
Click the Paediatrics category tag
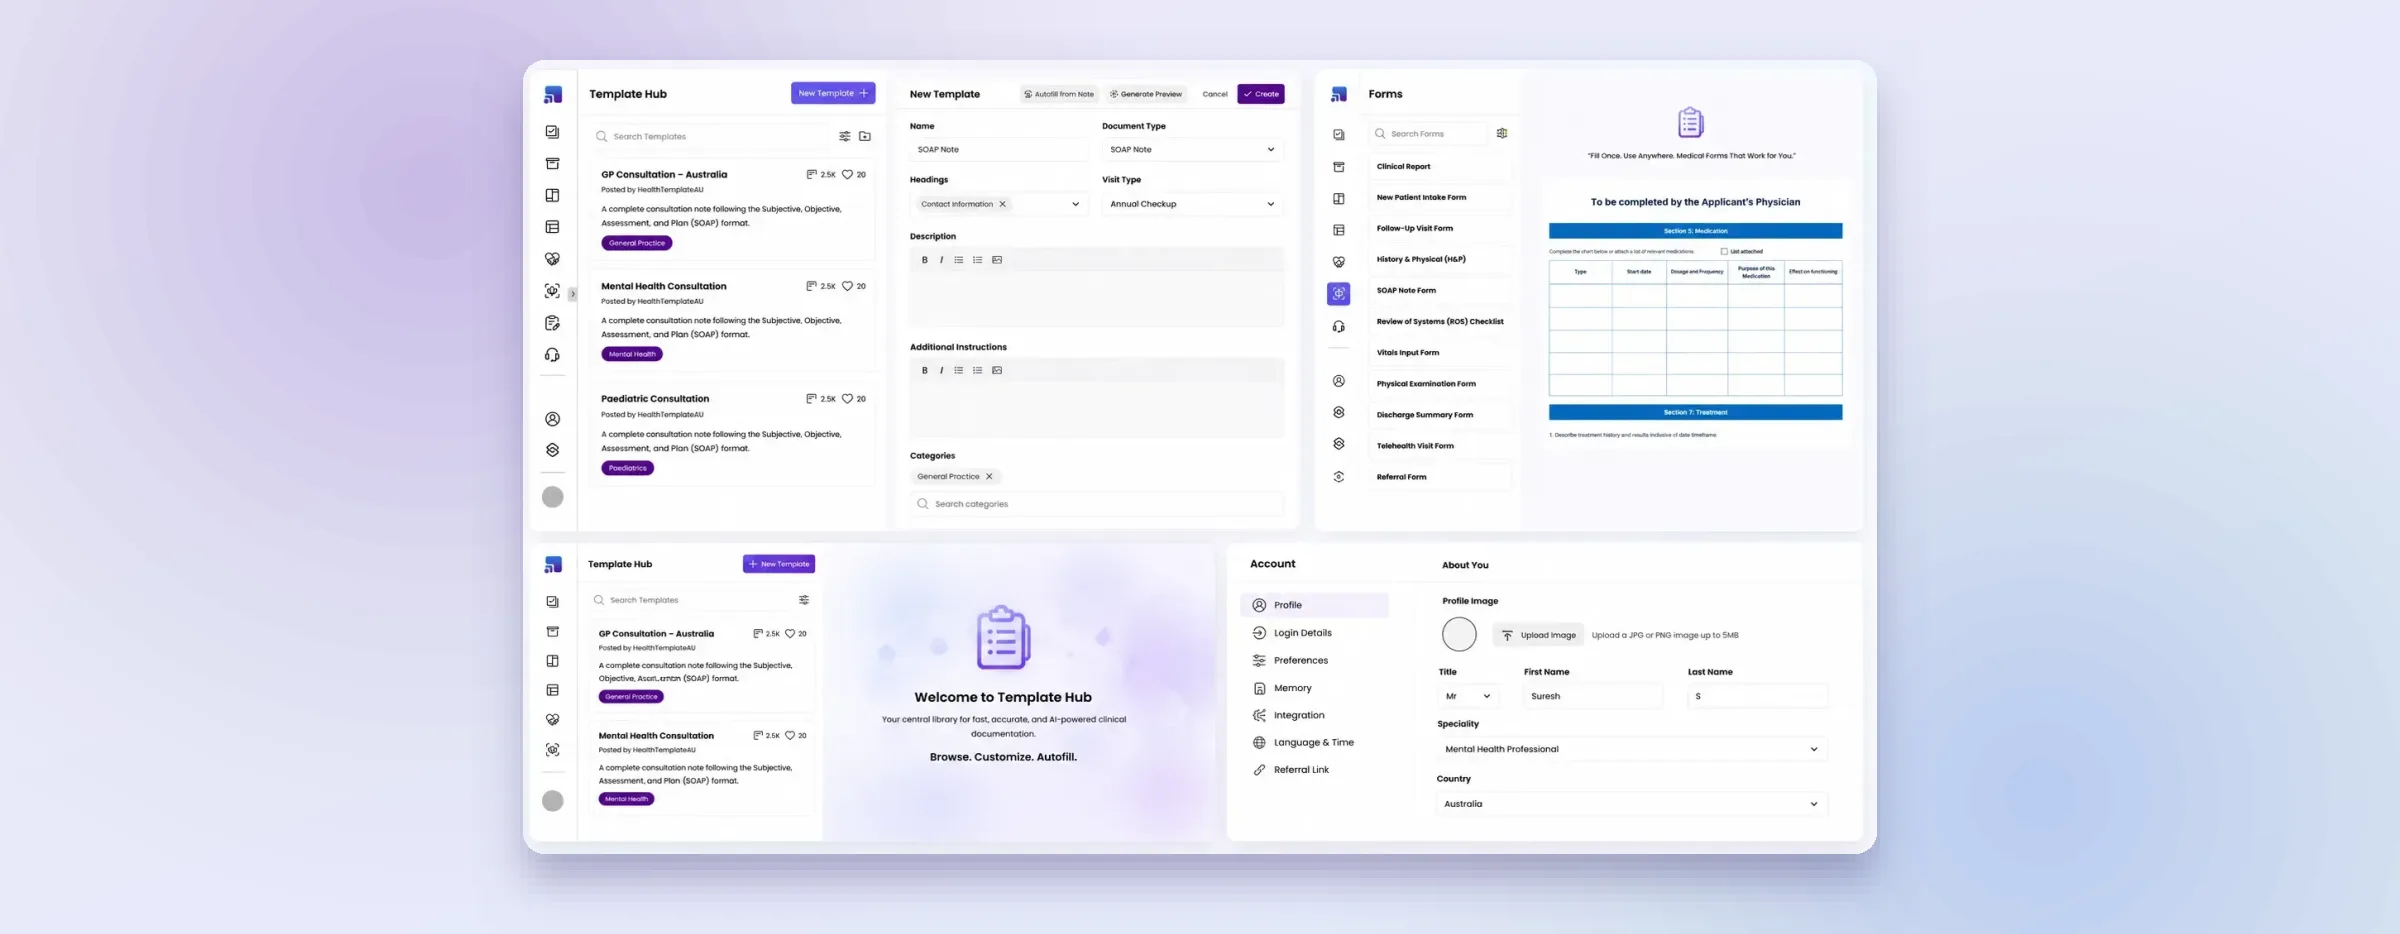[627, 468]
